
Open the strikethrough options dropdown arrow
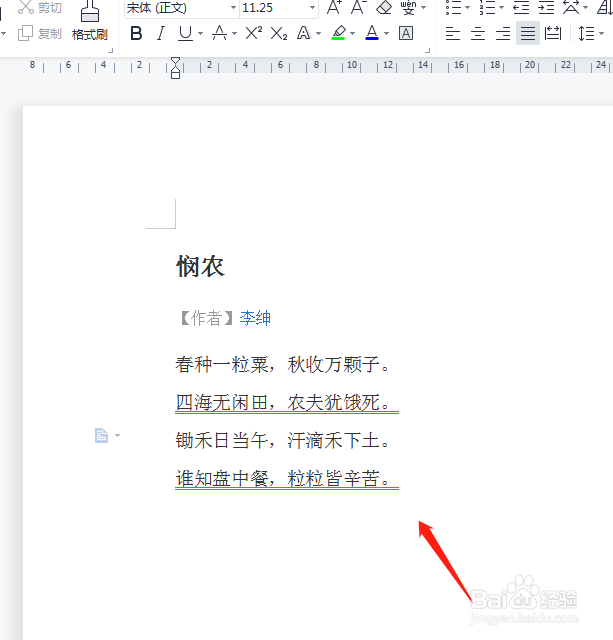[235, 33]
